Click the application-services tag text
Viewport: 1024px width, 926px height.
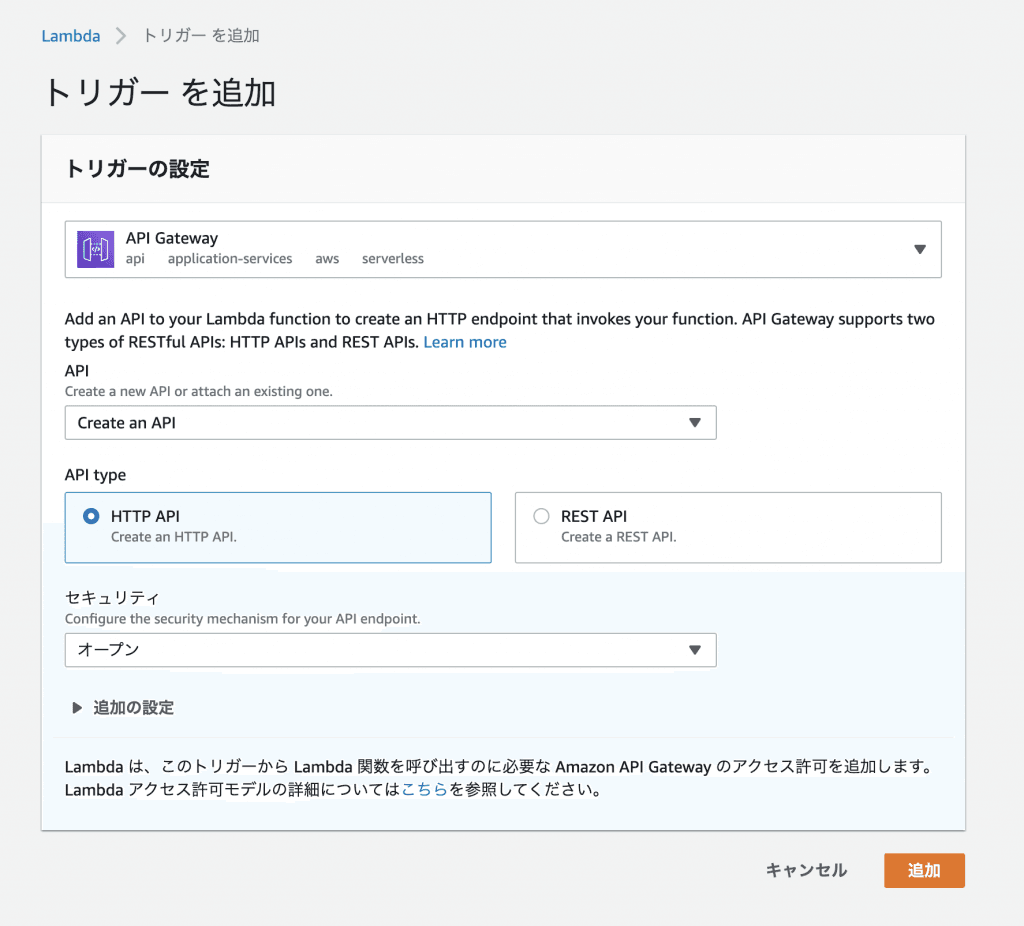230,259
